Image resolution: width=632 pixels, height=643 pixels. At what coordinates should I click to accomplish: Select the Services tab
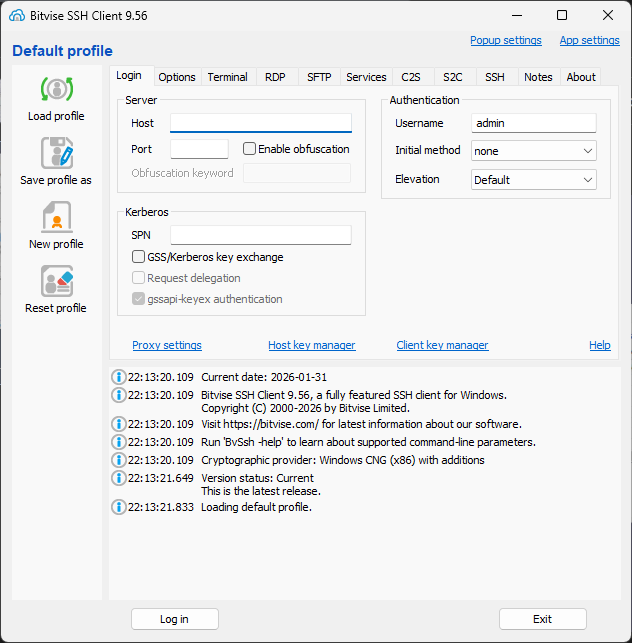(x=366, y=77)
